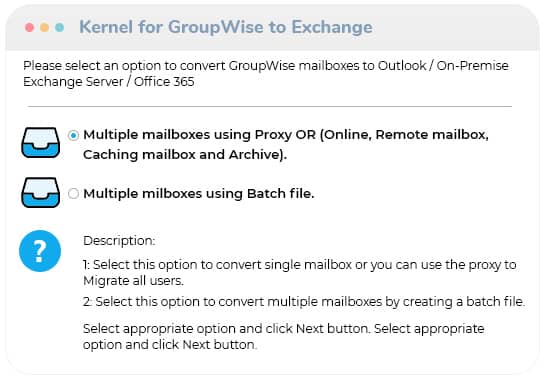
Task: Click the 'Exchange Server / Office 365' text
Action: coord(109,82)
